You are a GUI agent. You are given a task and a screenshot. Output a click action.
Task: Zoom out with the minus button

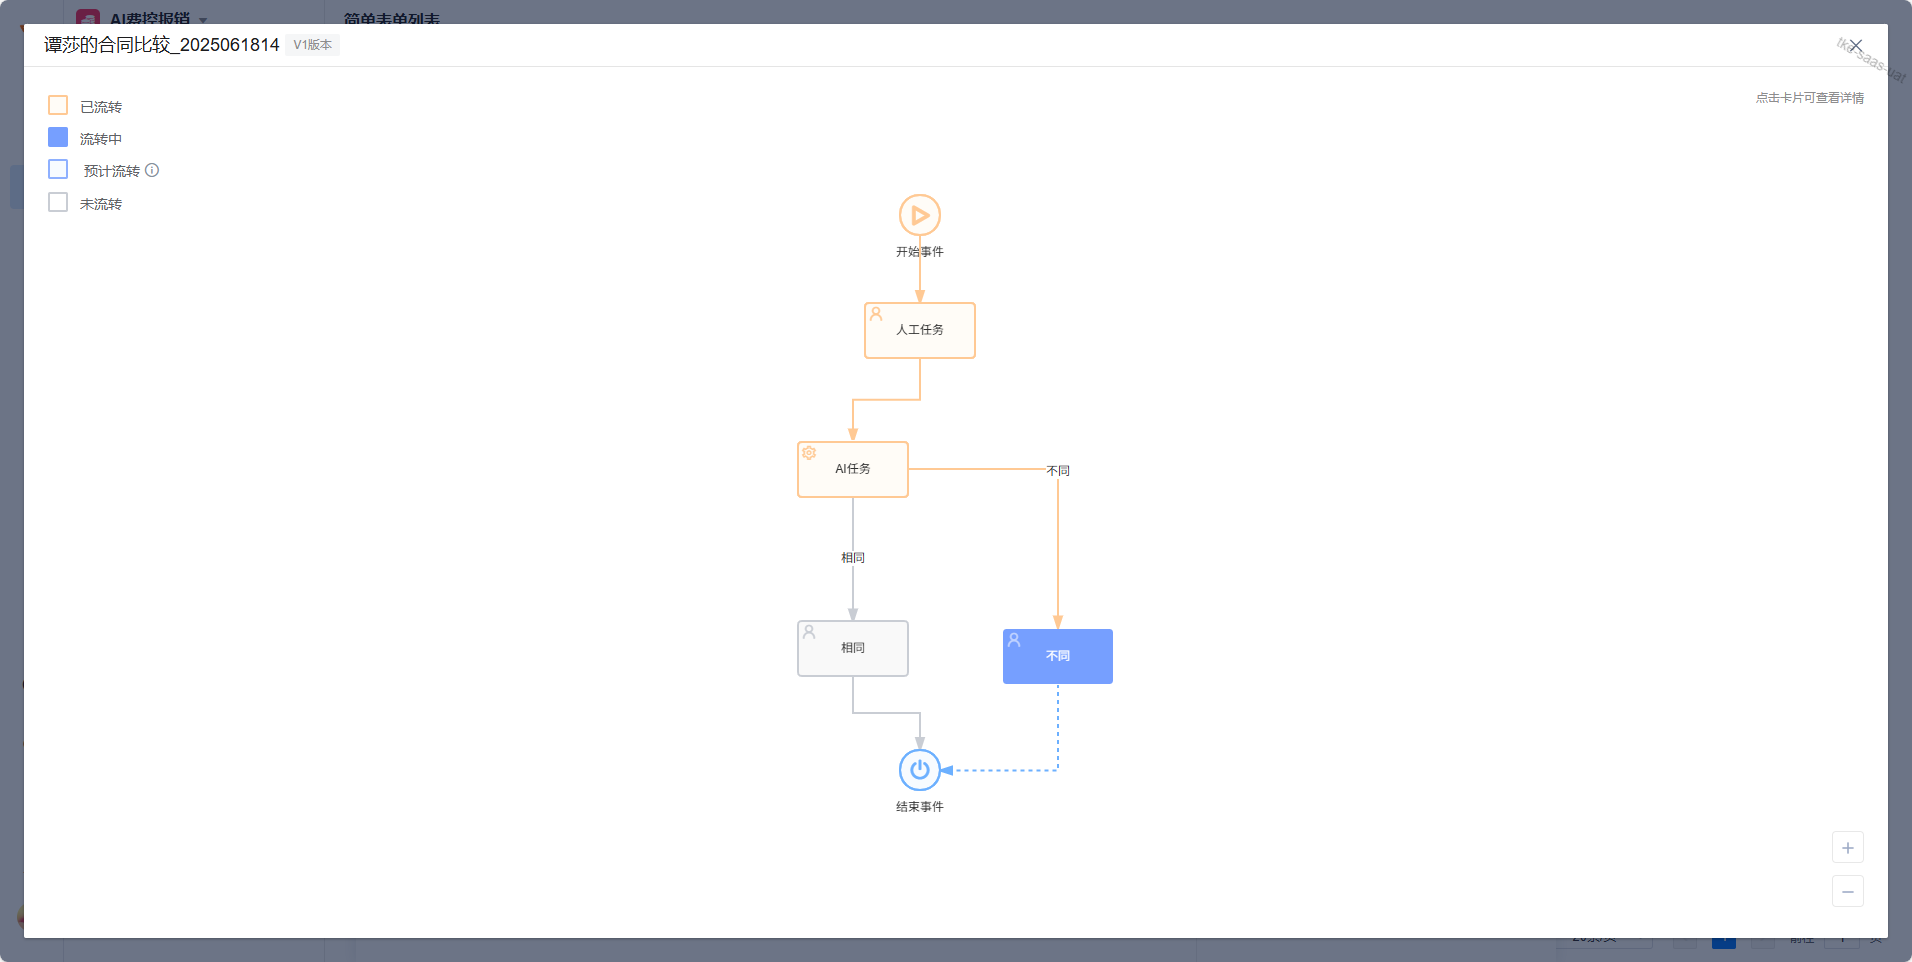tap(1847, 891)
